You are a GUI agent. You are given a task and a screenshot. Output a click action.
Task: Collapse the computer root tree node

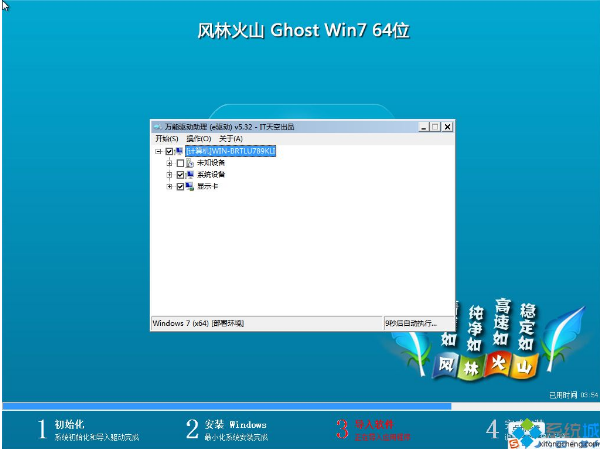pos(158,152)
